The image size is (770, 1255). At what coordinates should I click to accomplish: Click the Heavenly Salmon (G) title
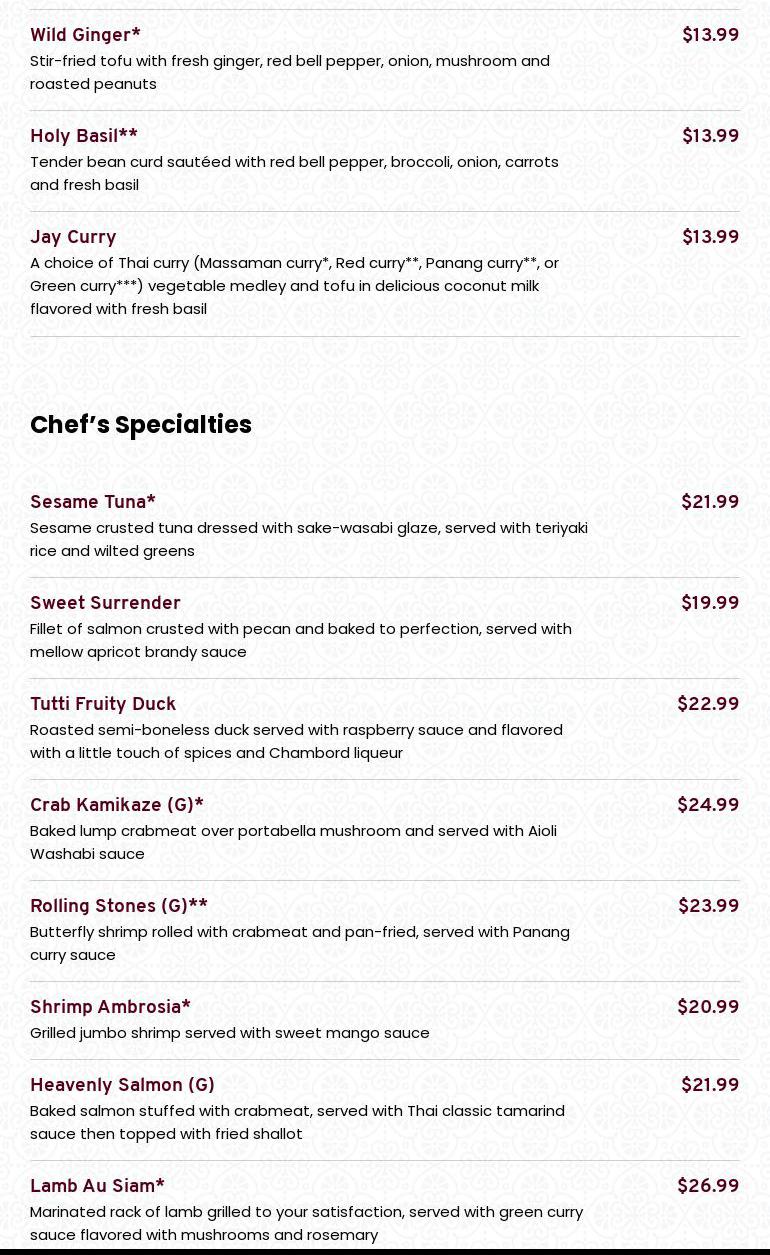tap(122, 1086)
